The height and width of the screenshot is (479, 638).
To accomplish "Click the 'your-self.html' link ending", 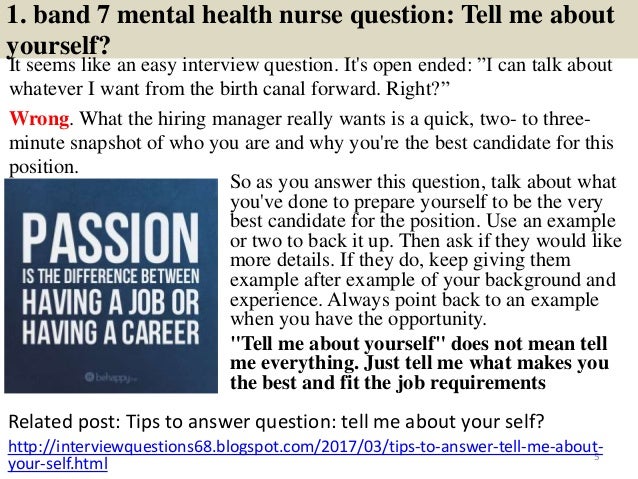I will [x=59, y=465].
